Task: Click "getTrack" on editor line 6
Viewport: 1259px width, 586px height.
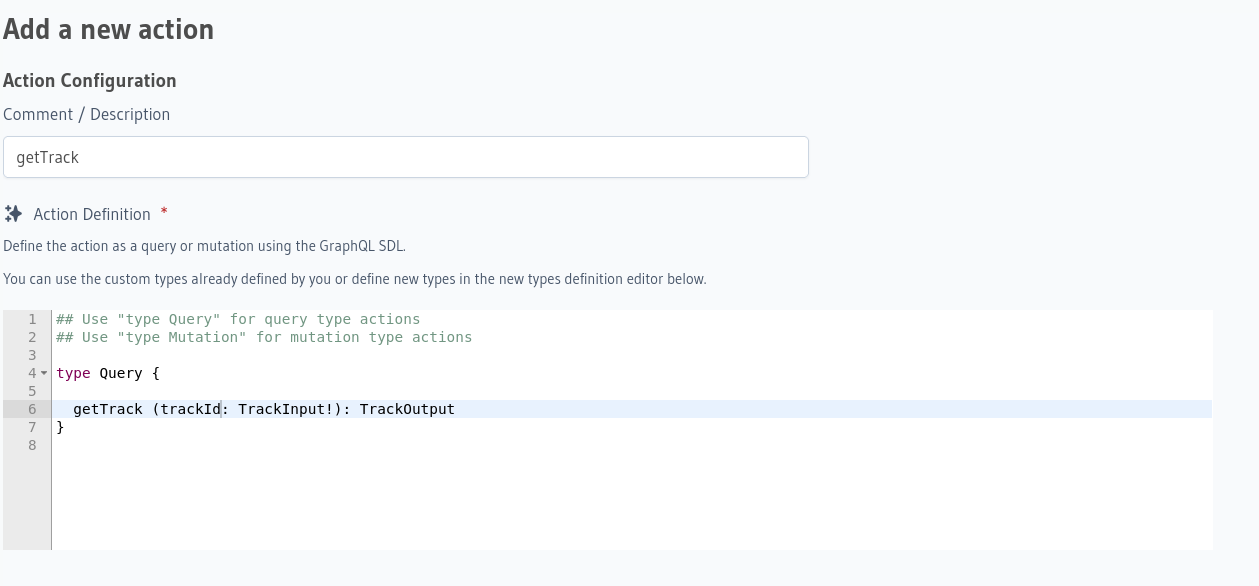Action: coord(108,409)
